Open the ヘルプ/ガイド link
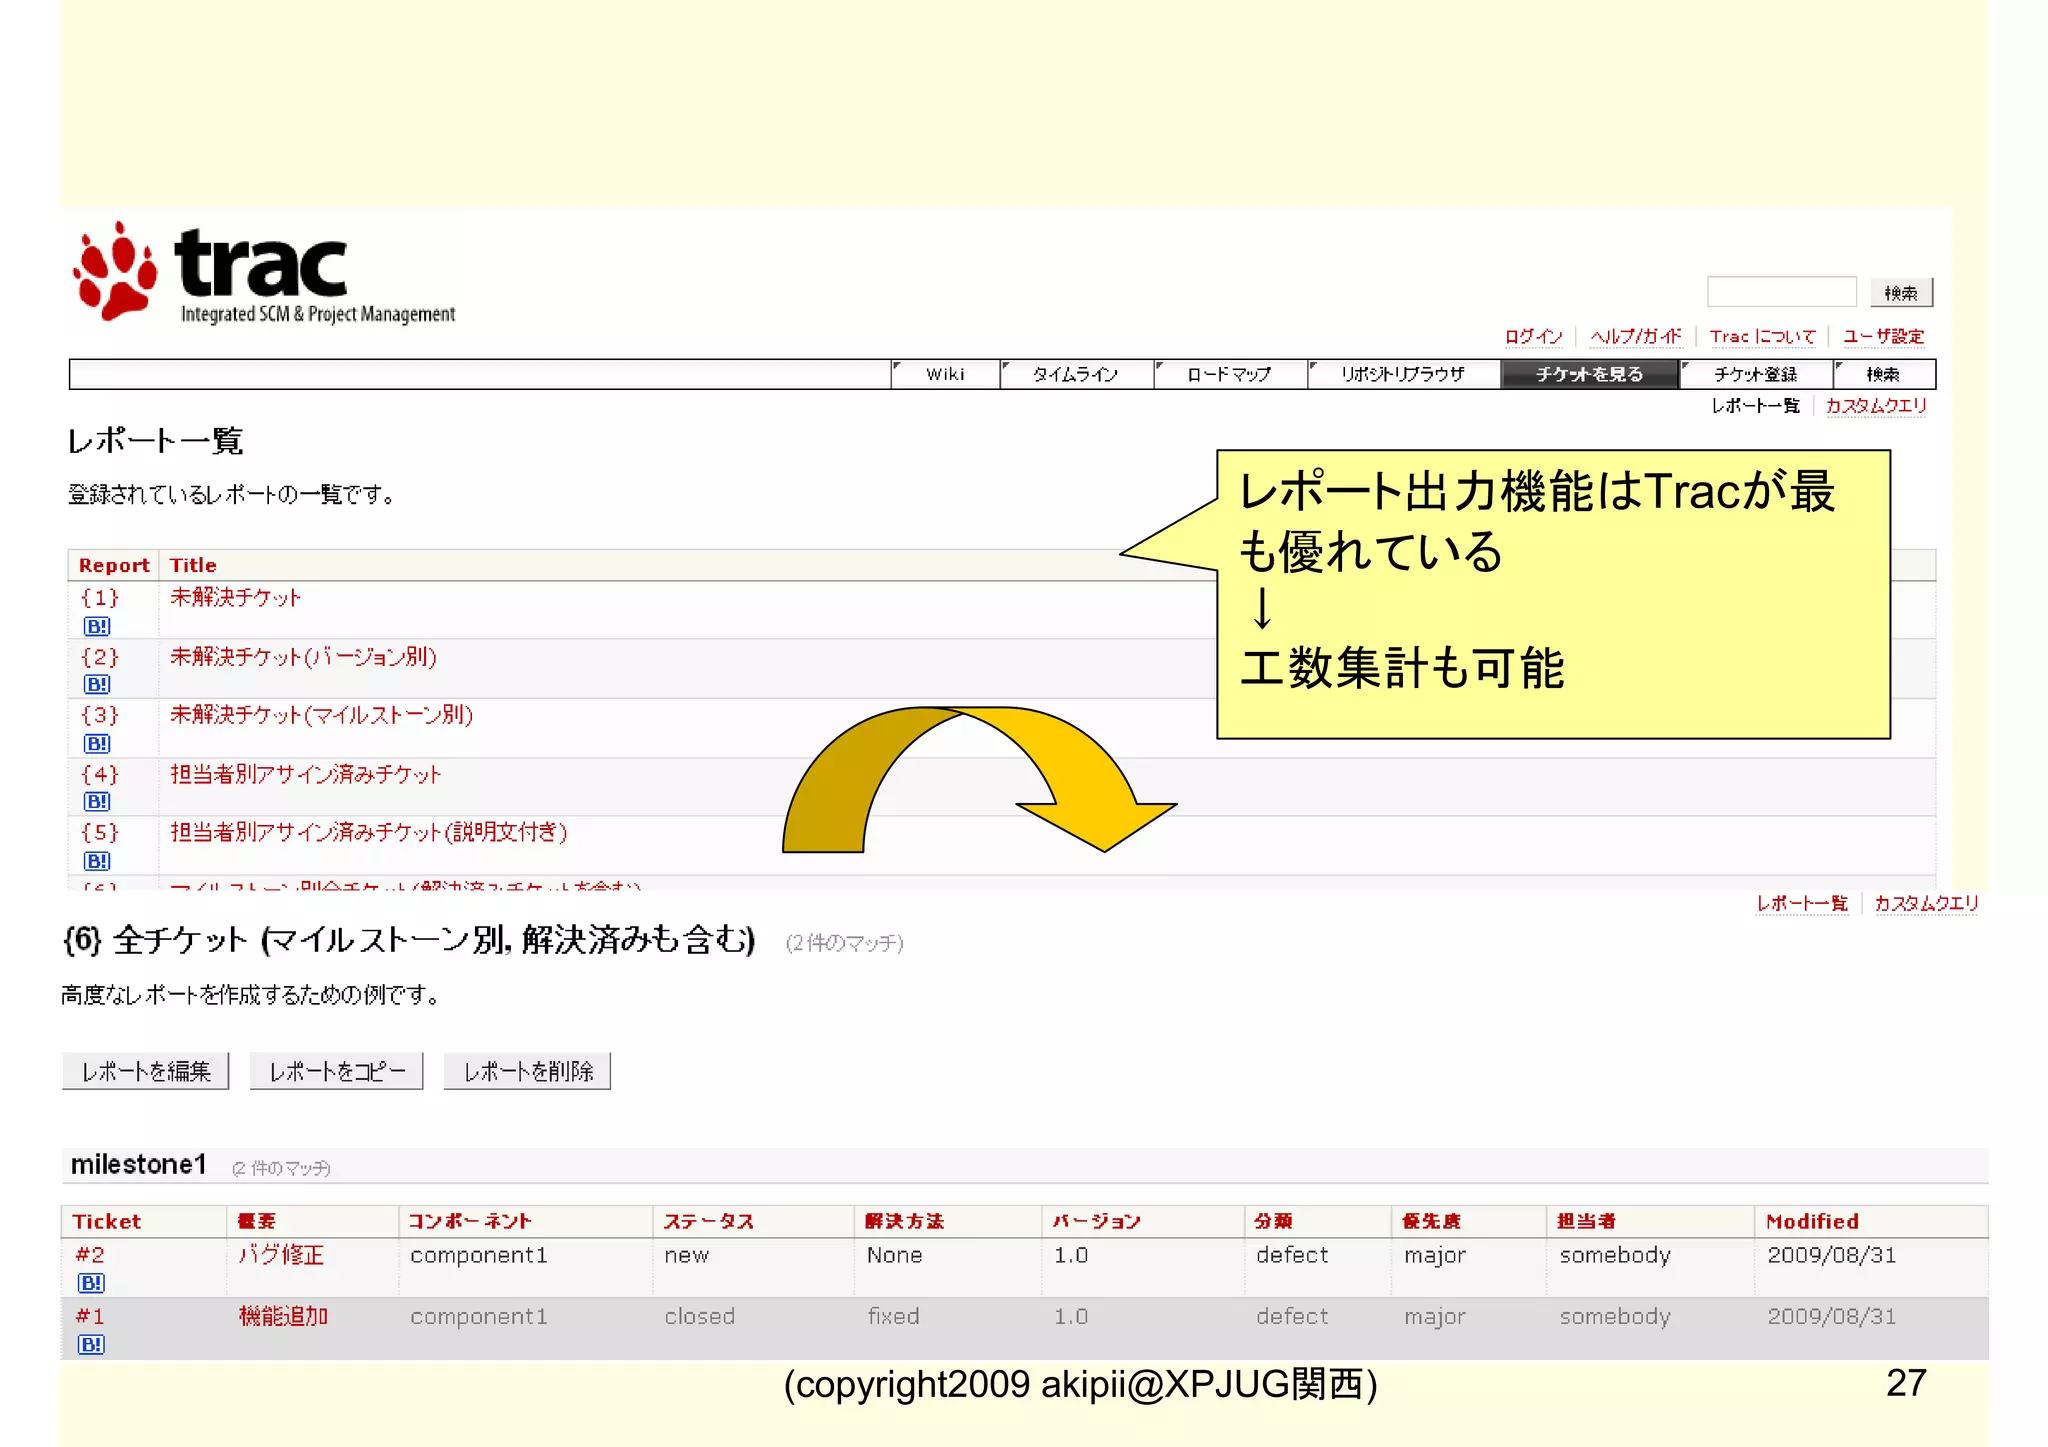This screenshot has height=1447, width=2048. [1636, 336]
